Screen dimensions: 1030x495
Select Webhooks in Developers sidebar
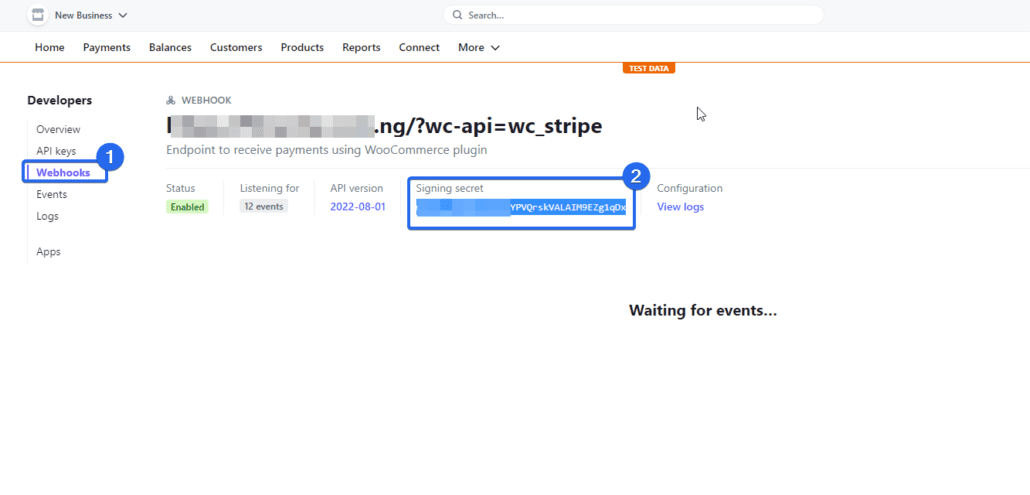[x=63, y=173]
